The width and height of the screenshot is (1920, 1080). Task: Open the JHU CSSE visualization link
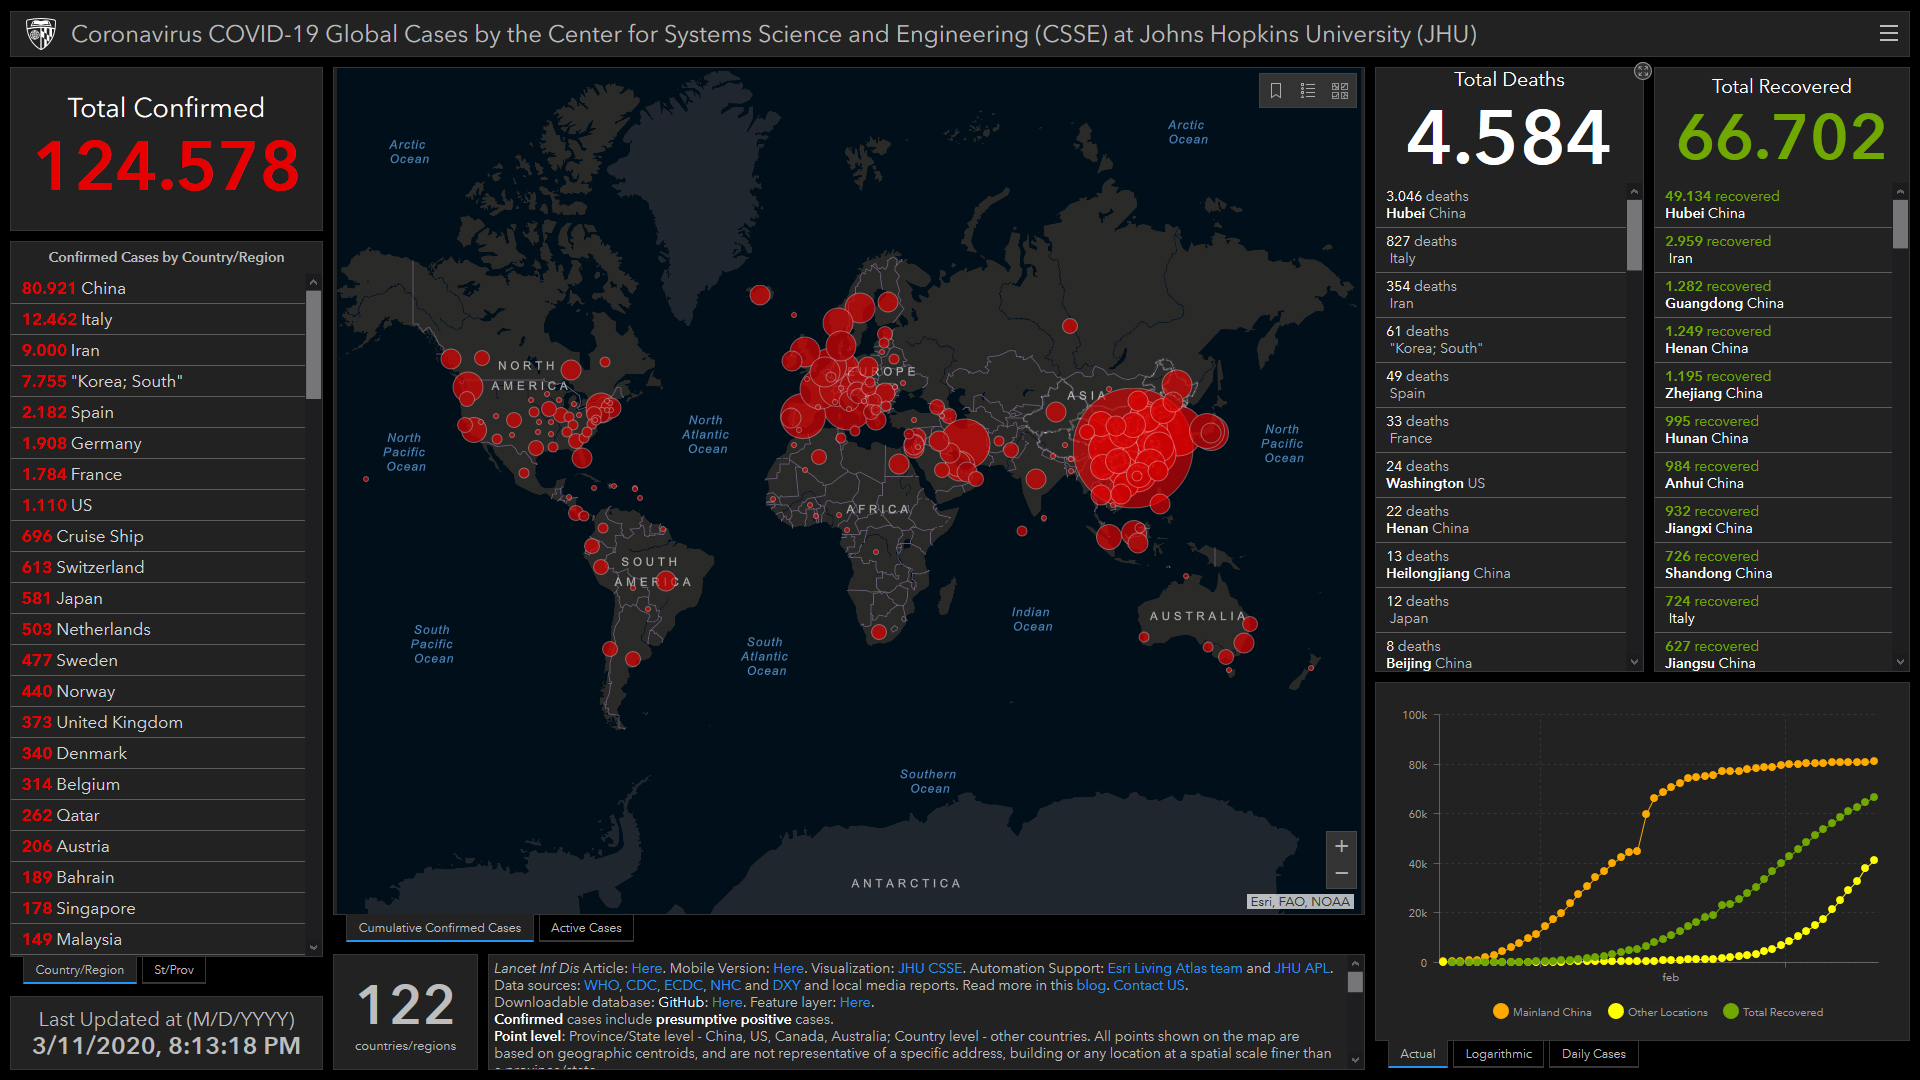[929, 968]
